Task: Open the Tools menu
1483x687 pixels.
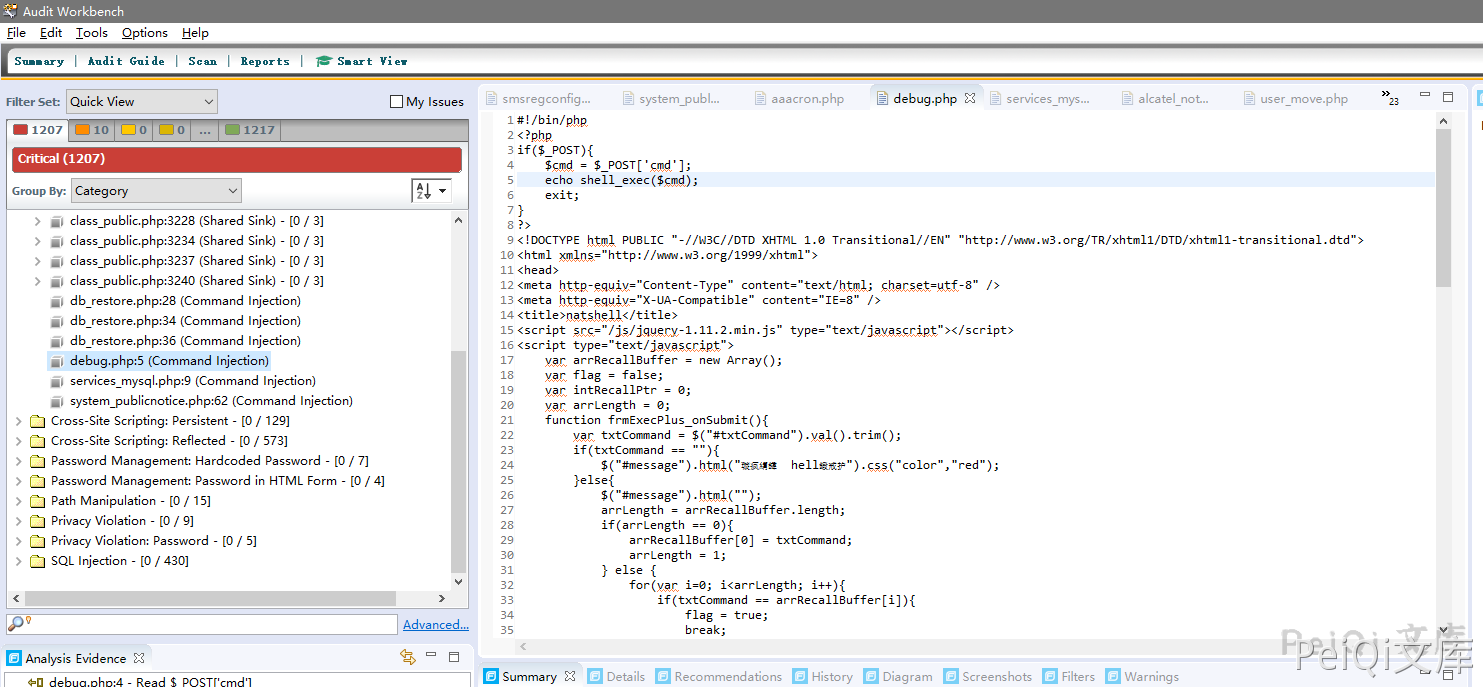Action: [x=91, y=33]
